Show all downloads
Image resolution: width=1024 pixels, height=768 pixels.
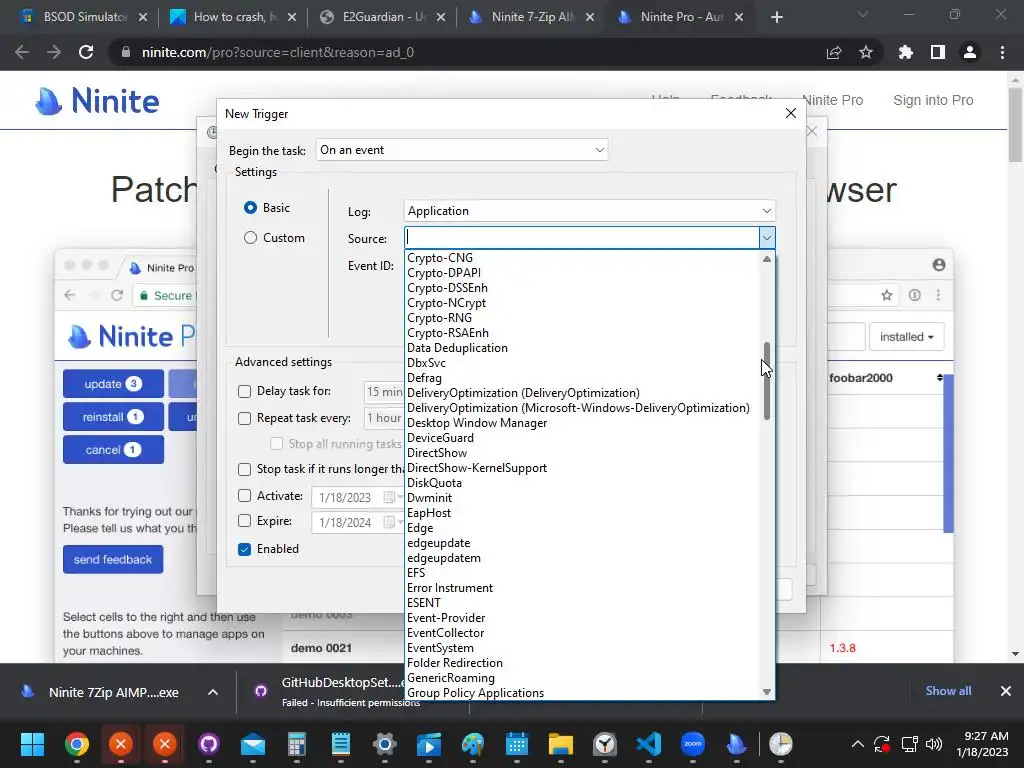coord(948,690)
